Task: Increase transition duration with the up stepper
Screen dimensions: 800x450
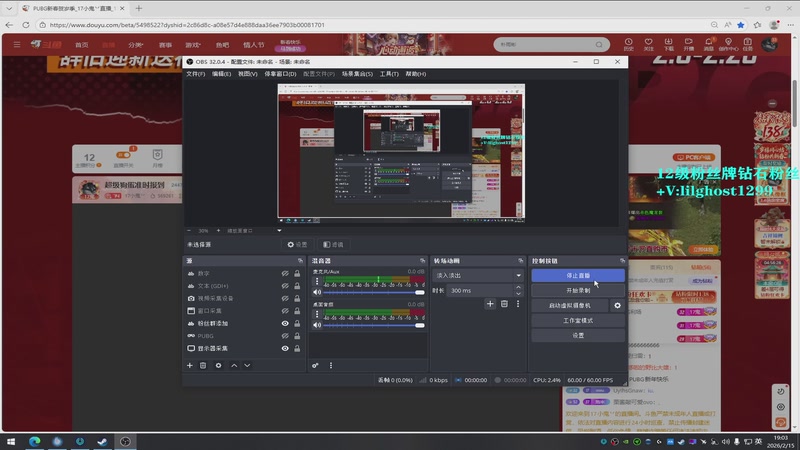Action: pos(518,287)
